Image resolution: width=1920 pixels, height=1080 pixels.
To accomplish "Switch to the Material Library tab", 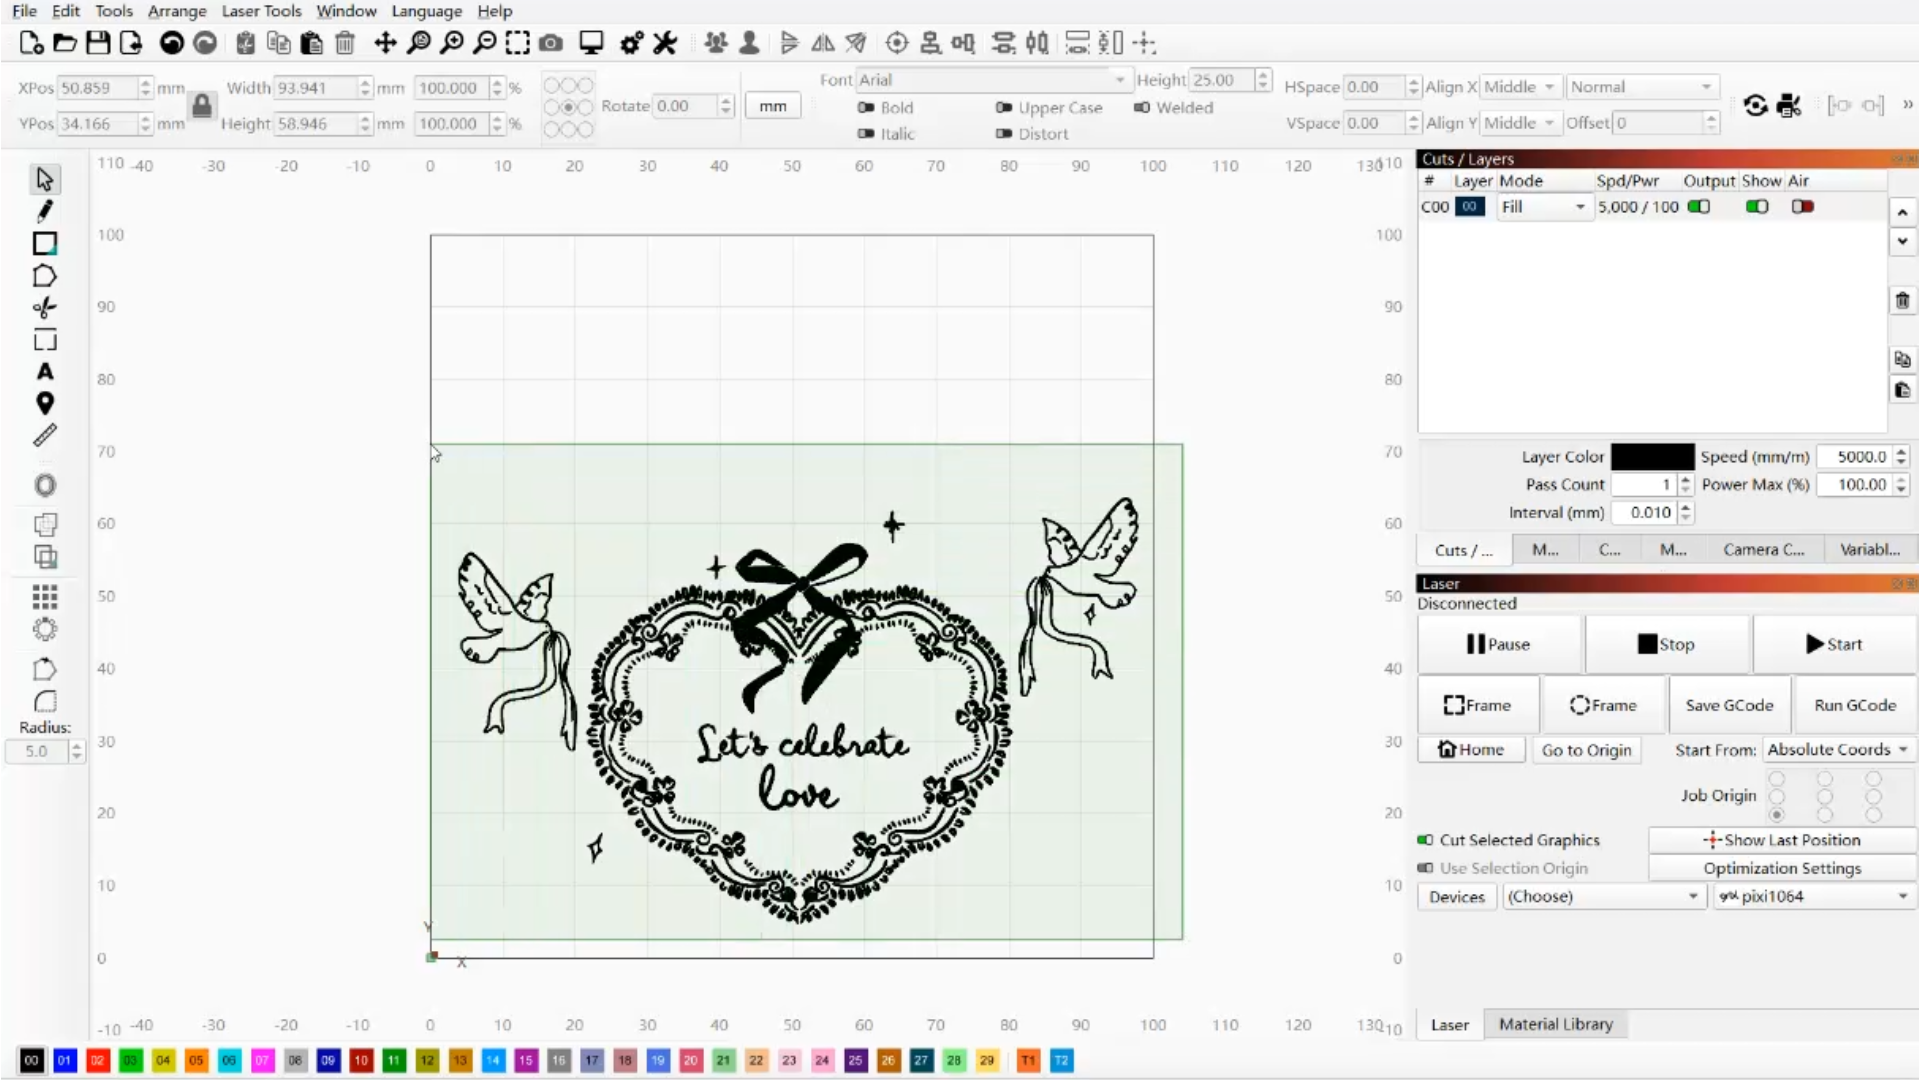I will coord(1555,1024).
